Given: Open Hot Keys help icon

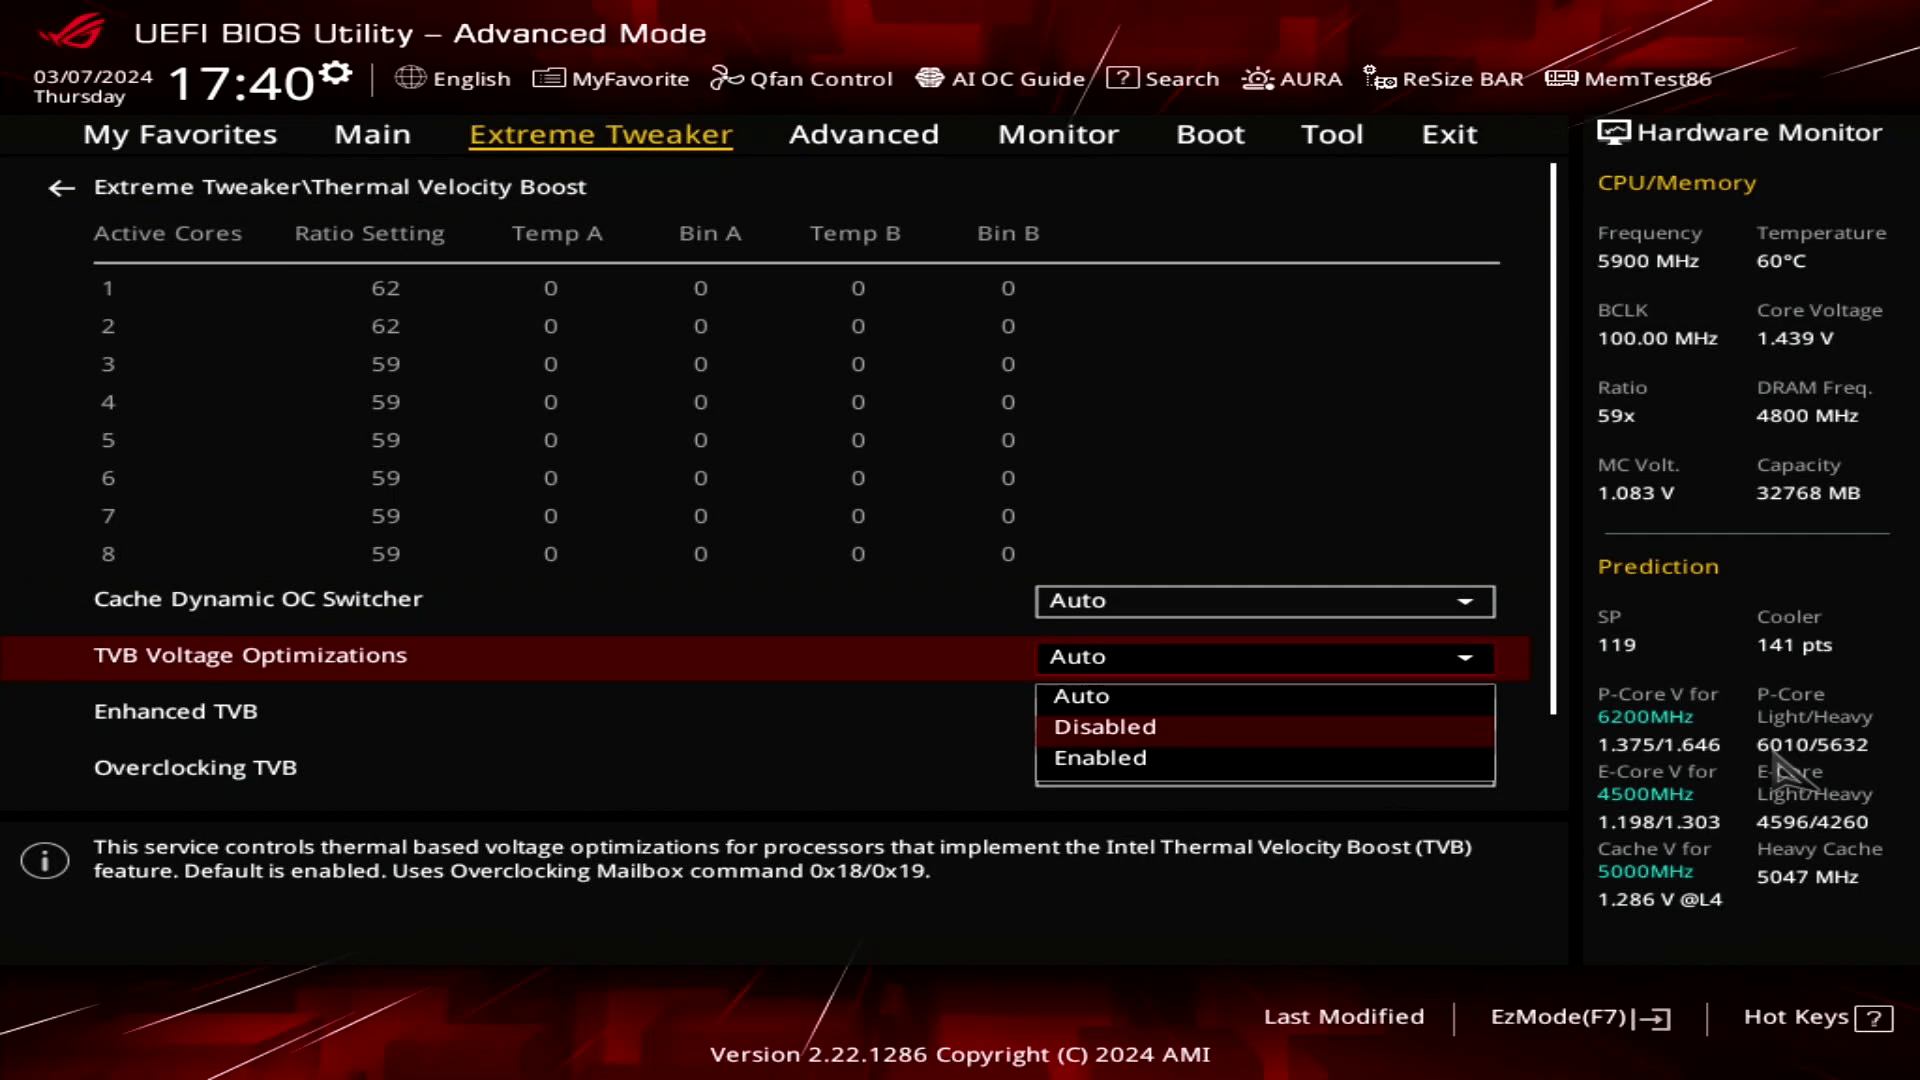Looking at the screenshot, I should tap(1873, 1018).
